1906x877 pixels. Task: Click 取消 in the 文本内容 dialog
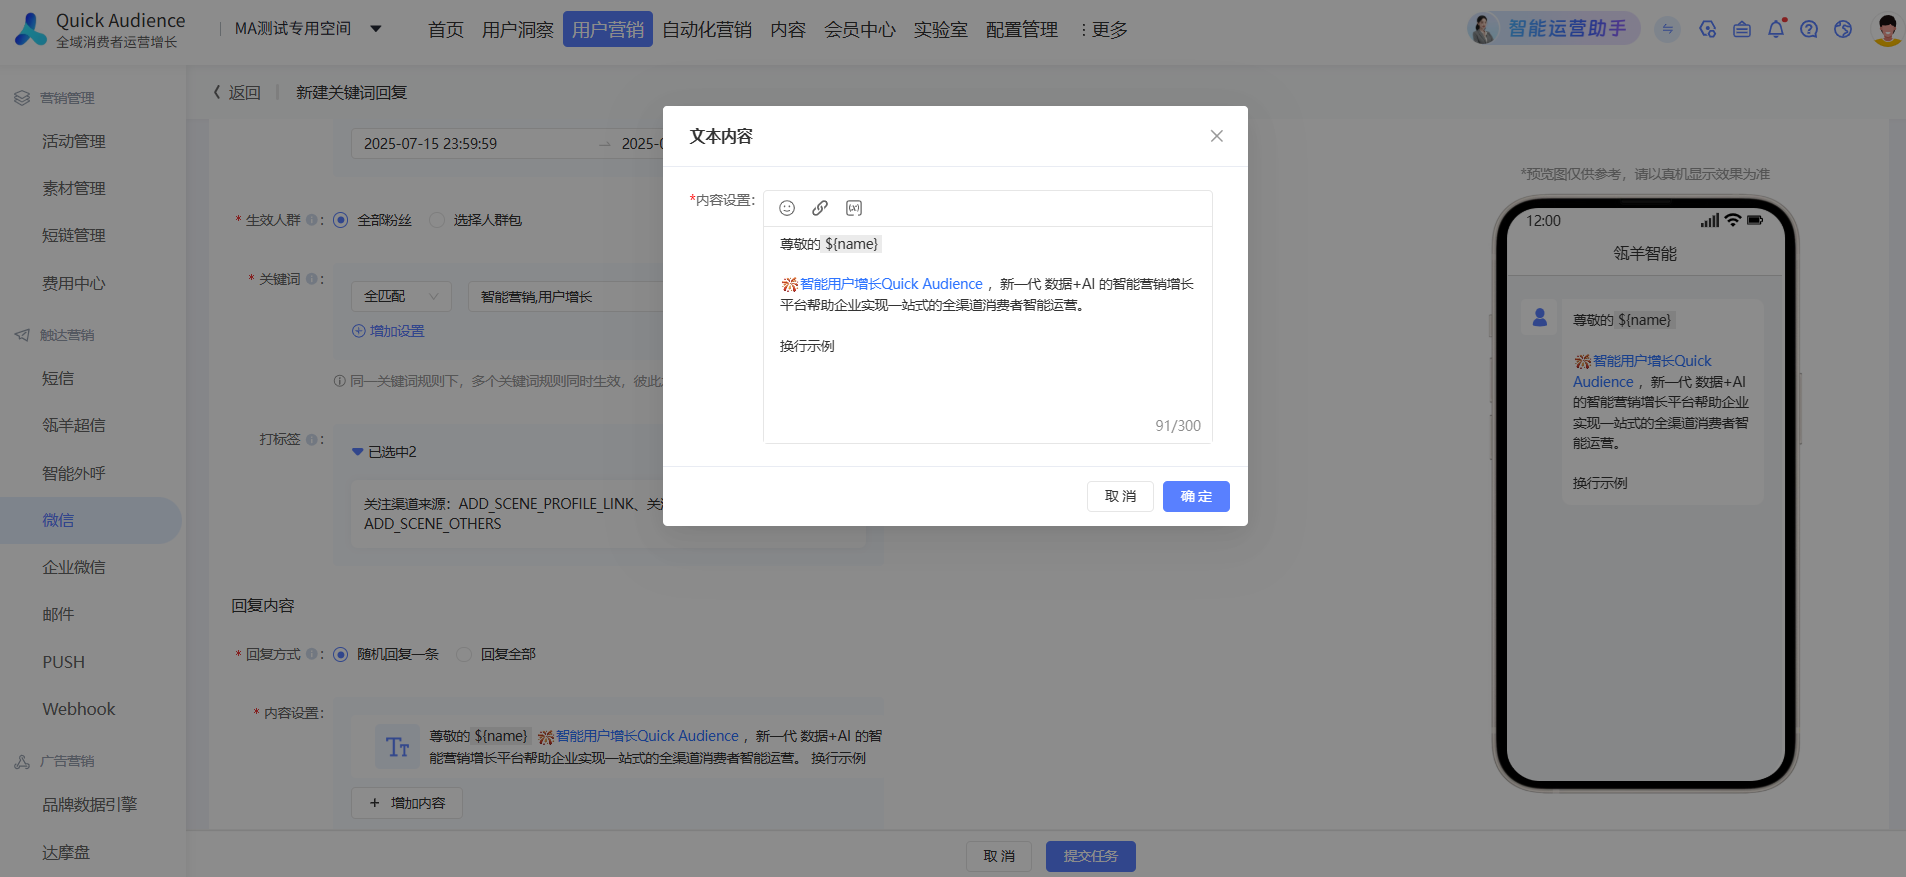point(1120,496)
